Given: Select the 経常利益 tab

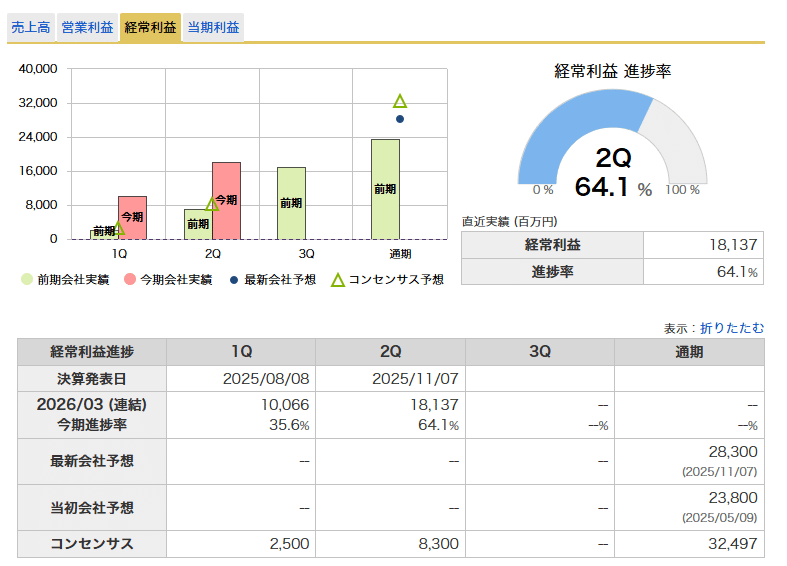Looking at the screenshot, I should click(x=150, y=27).
